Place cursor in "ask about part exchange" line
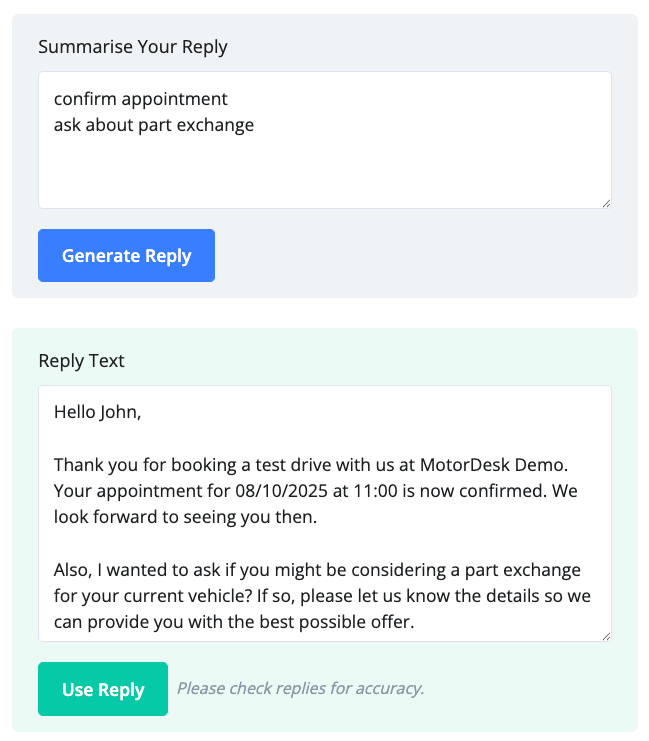 coord(154,125)
